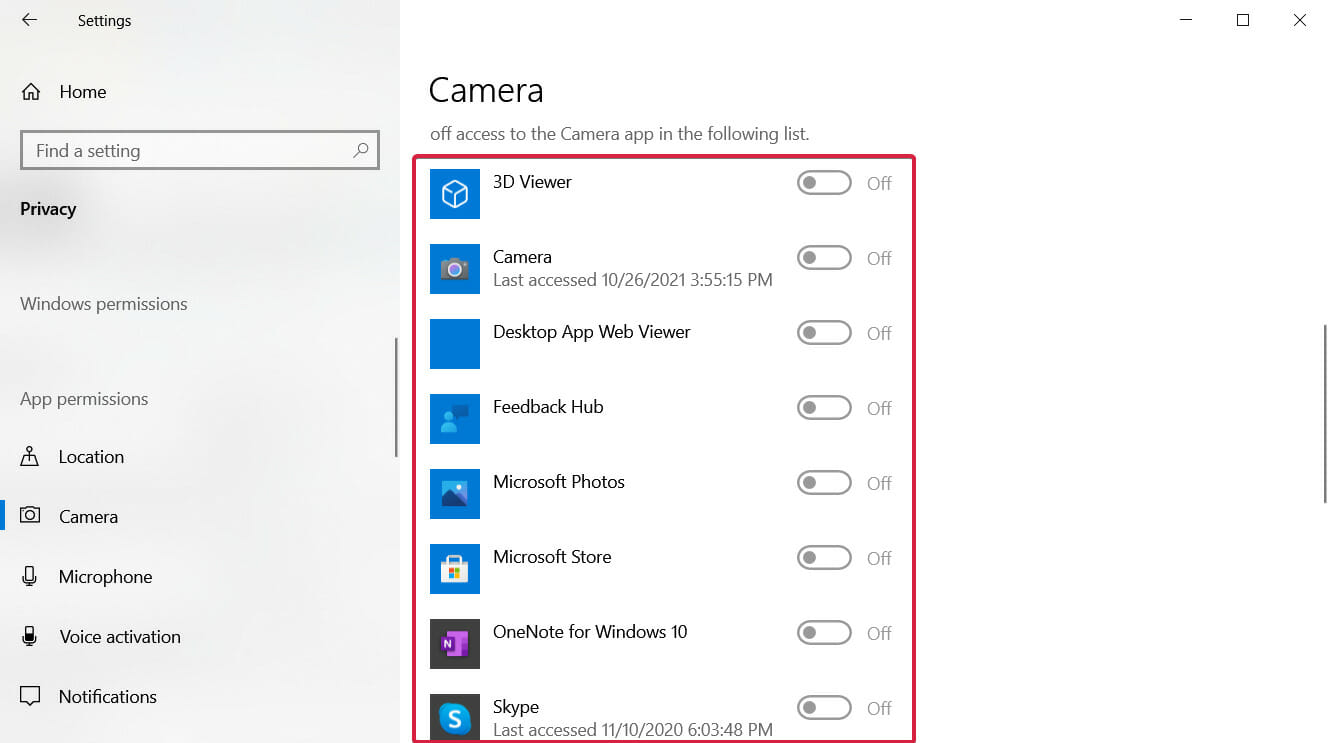Click the Microsoft Photos app icon

click(x=455, y=494)
